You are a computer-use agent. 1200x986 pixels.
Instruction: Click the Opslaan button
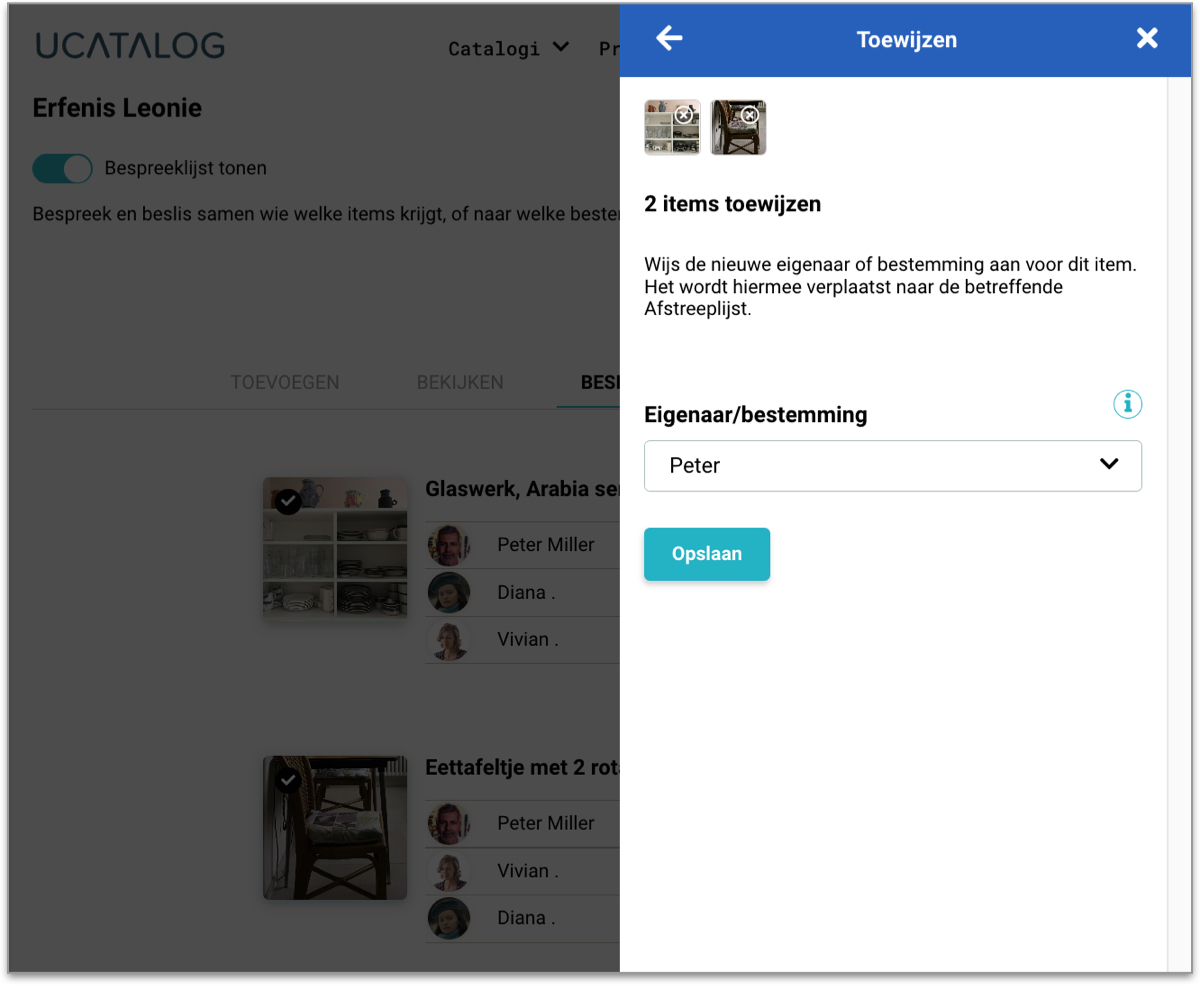707,554
